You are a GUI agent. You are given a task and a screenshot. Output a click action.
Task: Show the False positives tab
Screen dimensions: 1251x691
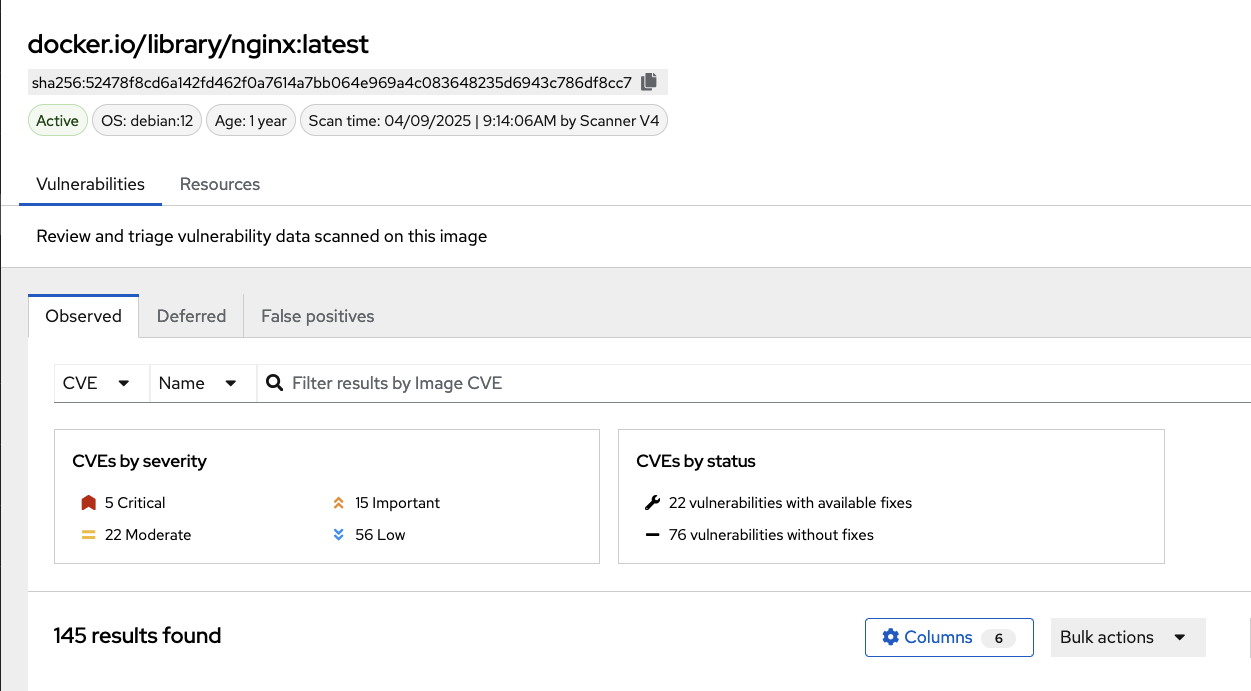click(x=317, y=316)
